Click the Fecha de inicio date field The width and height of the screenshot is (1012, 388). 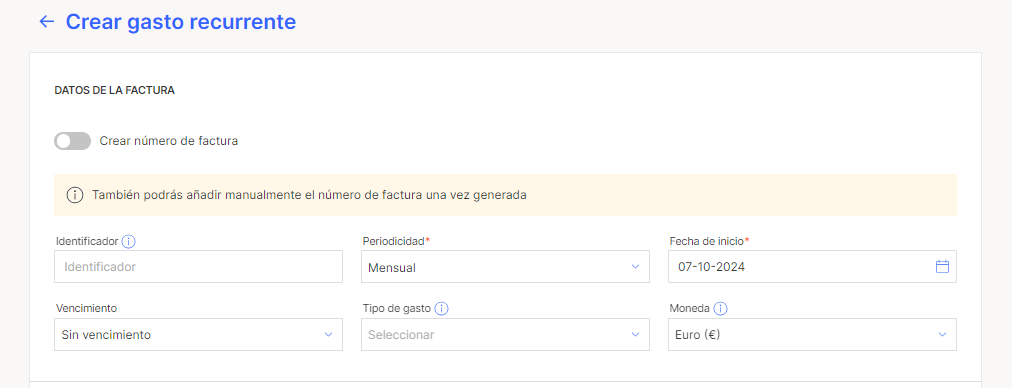coord(812,267)
